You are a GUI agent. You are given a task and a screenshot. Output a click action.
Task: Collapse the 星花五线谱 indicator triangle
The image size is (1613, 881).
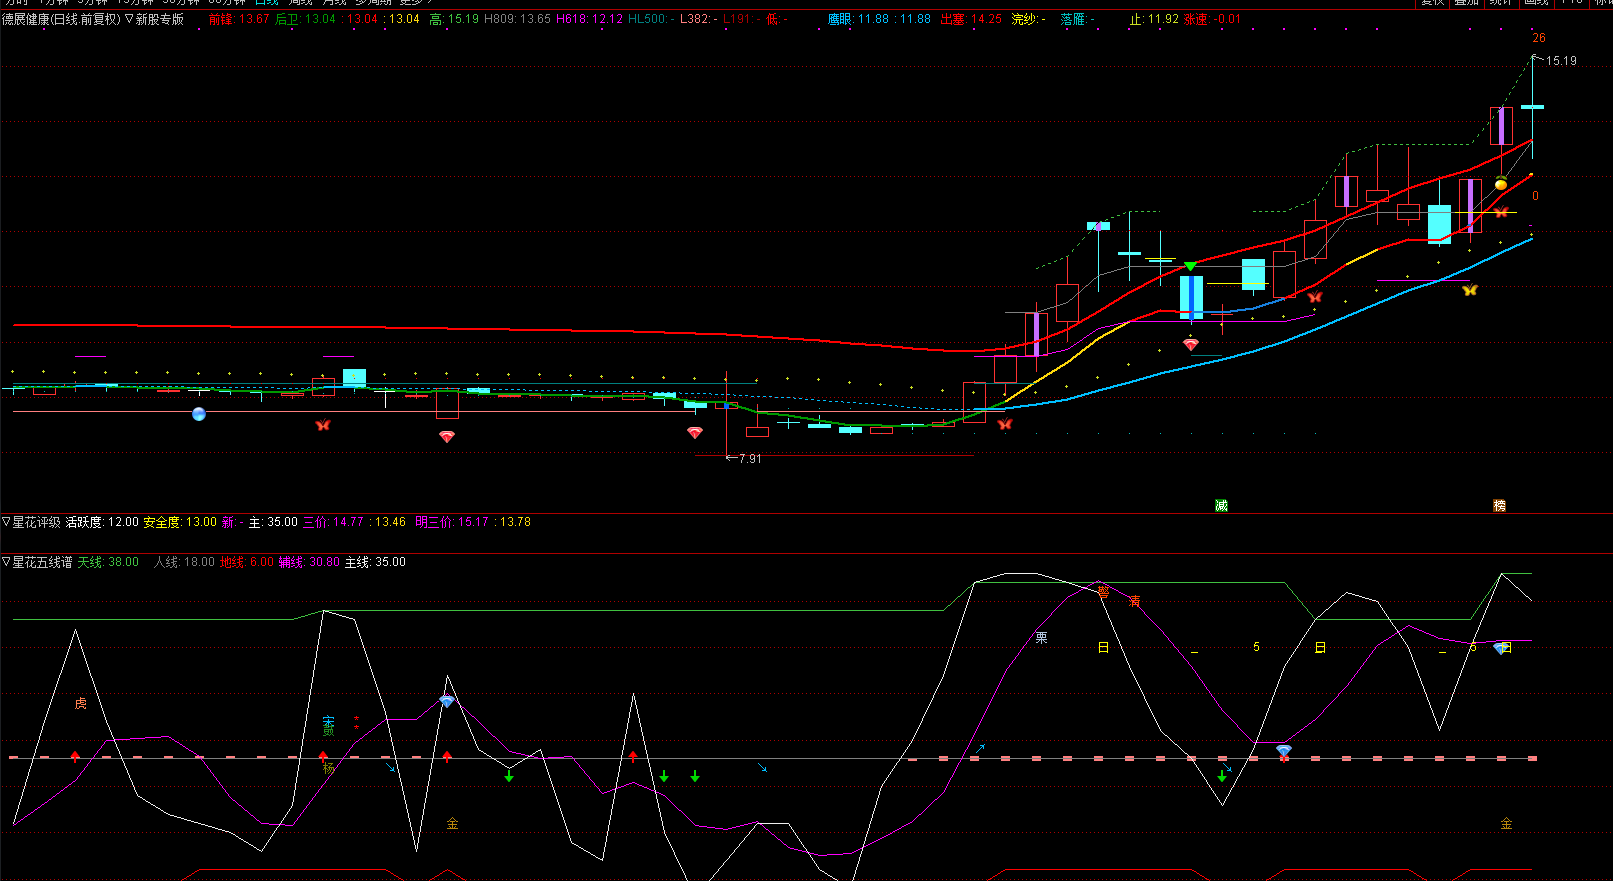pyautogui.click(x=6, y=562)
